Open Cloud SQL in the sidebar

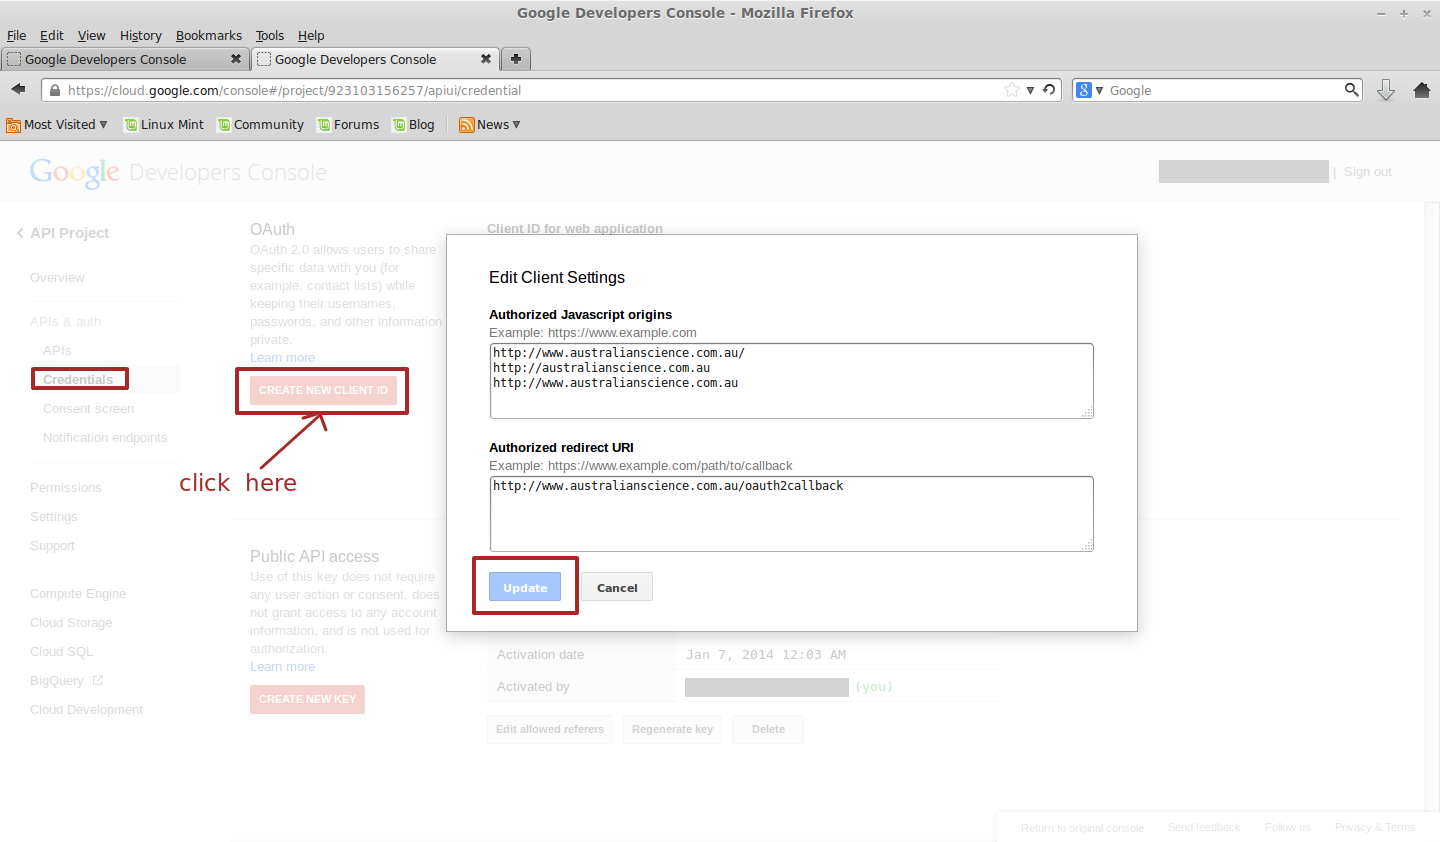[61, 652]
